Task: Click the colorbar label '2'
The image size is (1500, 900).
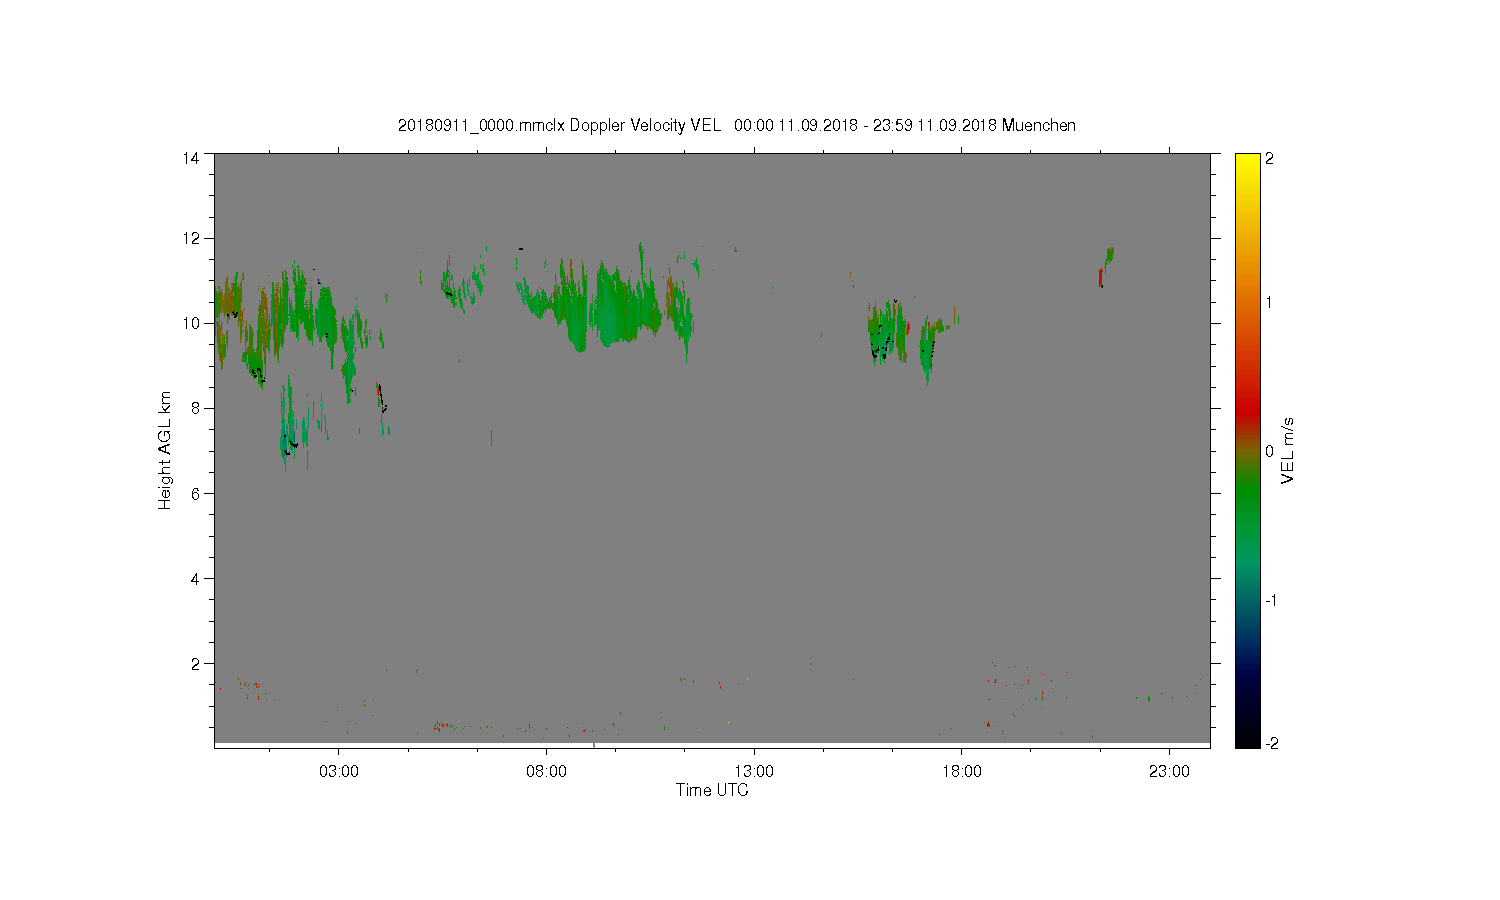Action: (x=1269, y=158)
